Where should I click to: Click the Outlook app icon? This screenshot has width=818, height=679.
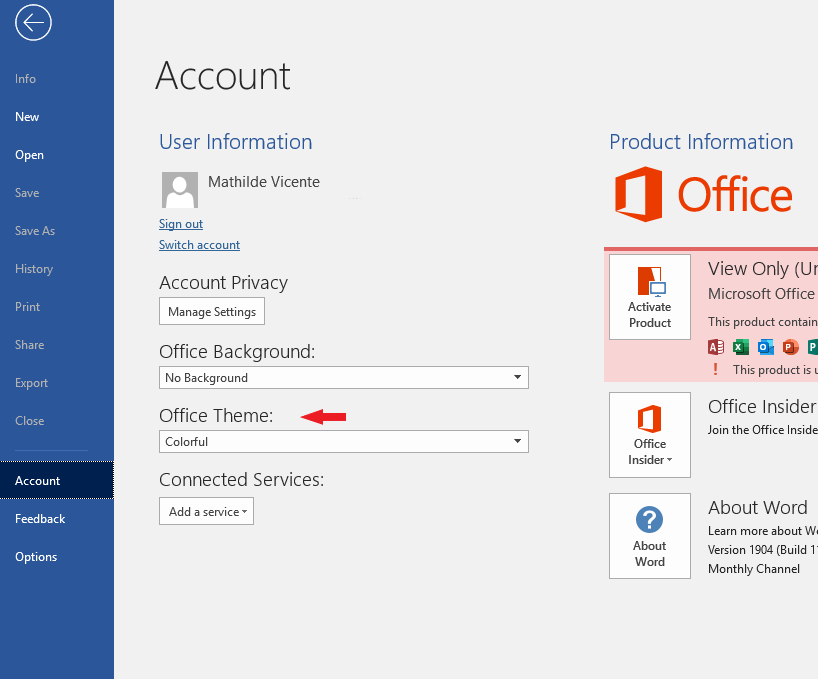tap(766, 347)
